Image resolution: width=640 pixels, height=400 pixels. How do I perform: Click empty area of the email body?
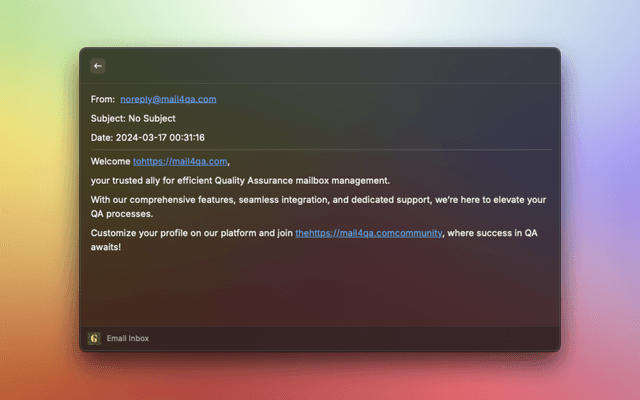pyautogui.click(x=320, y=290)
